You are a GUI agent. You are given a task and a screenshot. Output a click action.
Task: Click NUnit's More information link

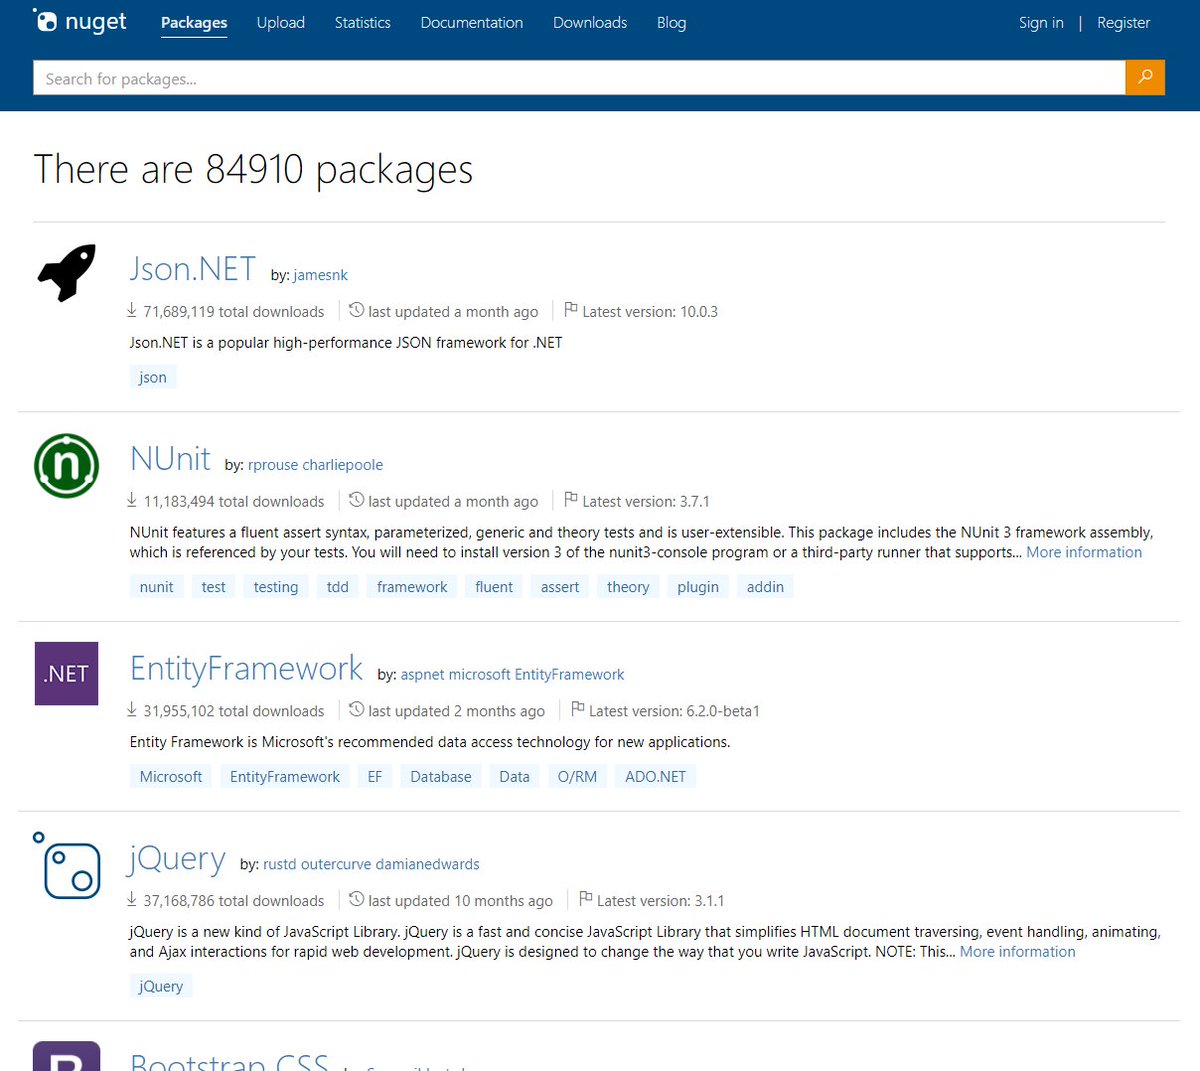pos(1084,552)
